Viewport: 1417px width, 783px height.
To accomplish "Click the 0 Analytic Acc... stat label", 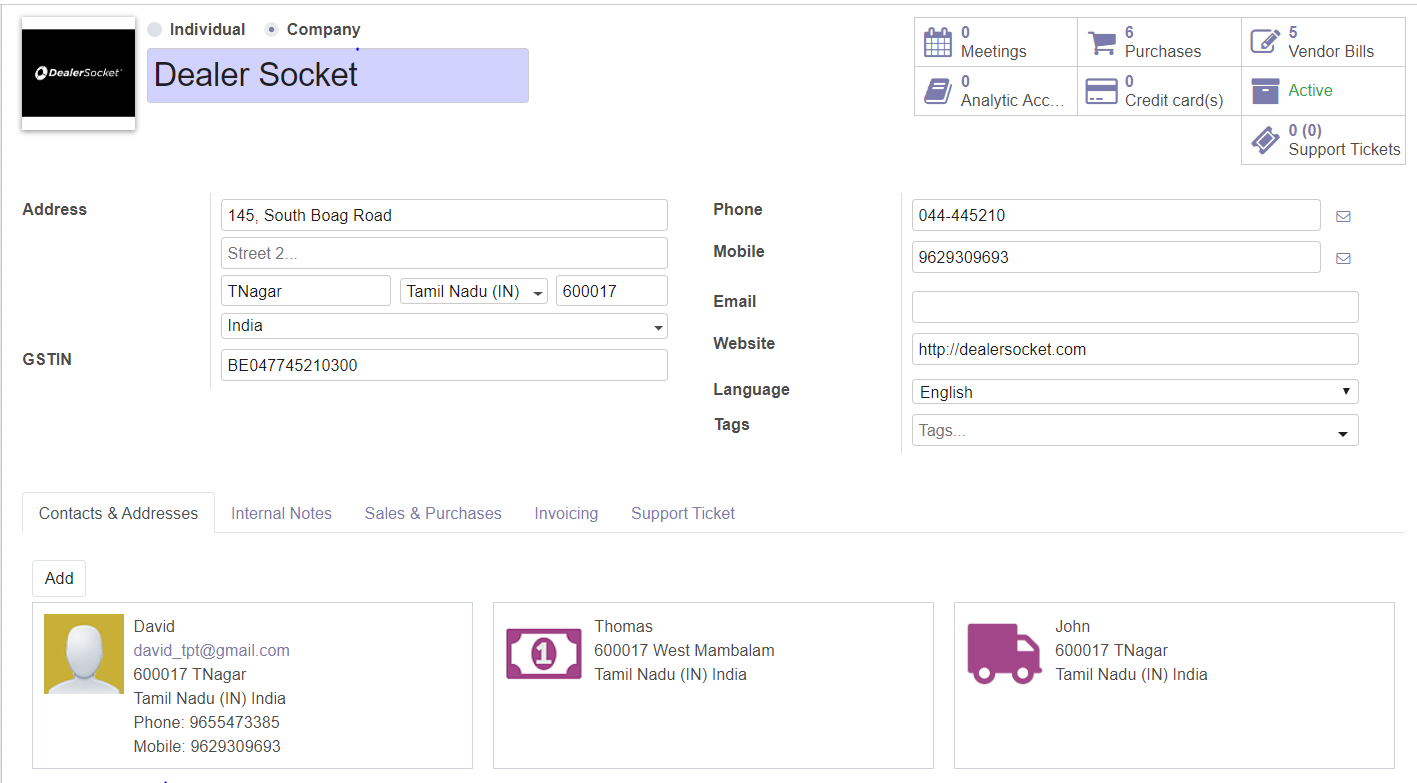I will 1012,91.
